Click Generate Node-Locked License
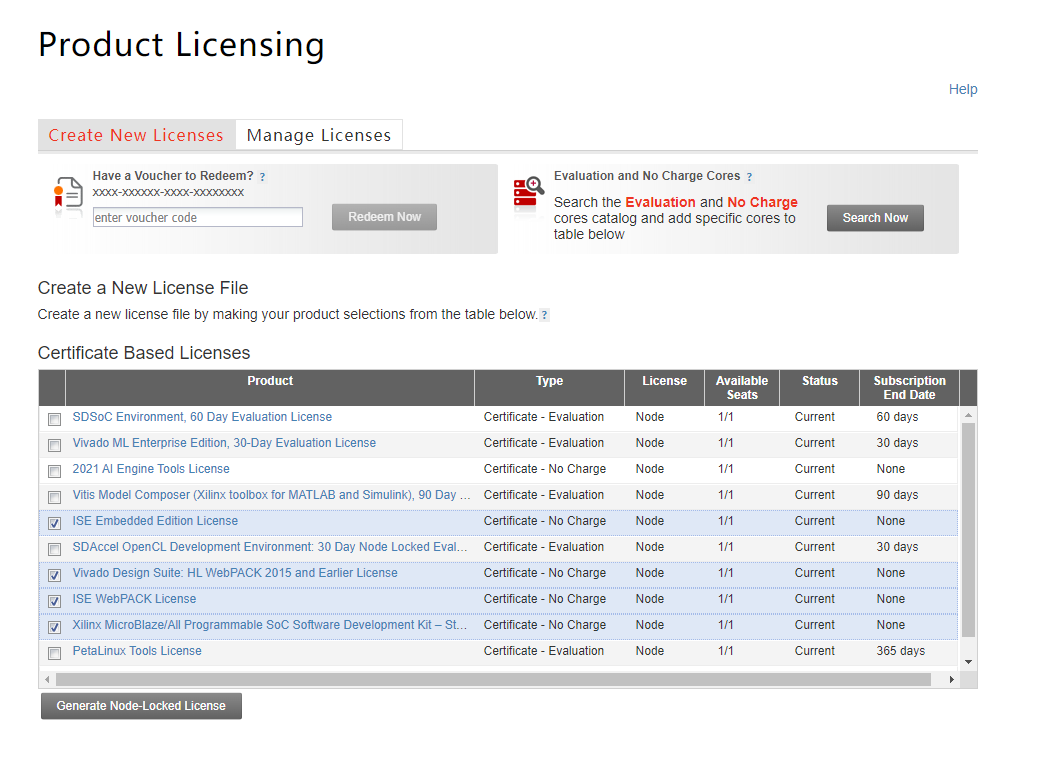The image size is (1057, 781). click(140, 705)
